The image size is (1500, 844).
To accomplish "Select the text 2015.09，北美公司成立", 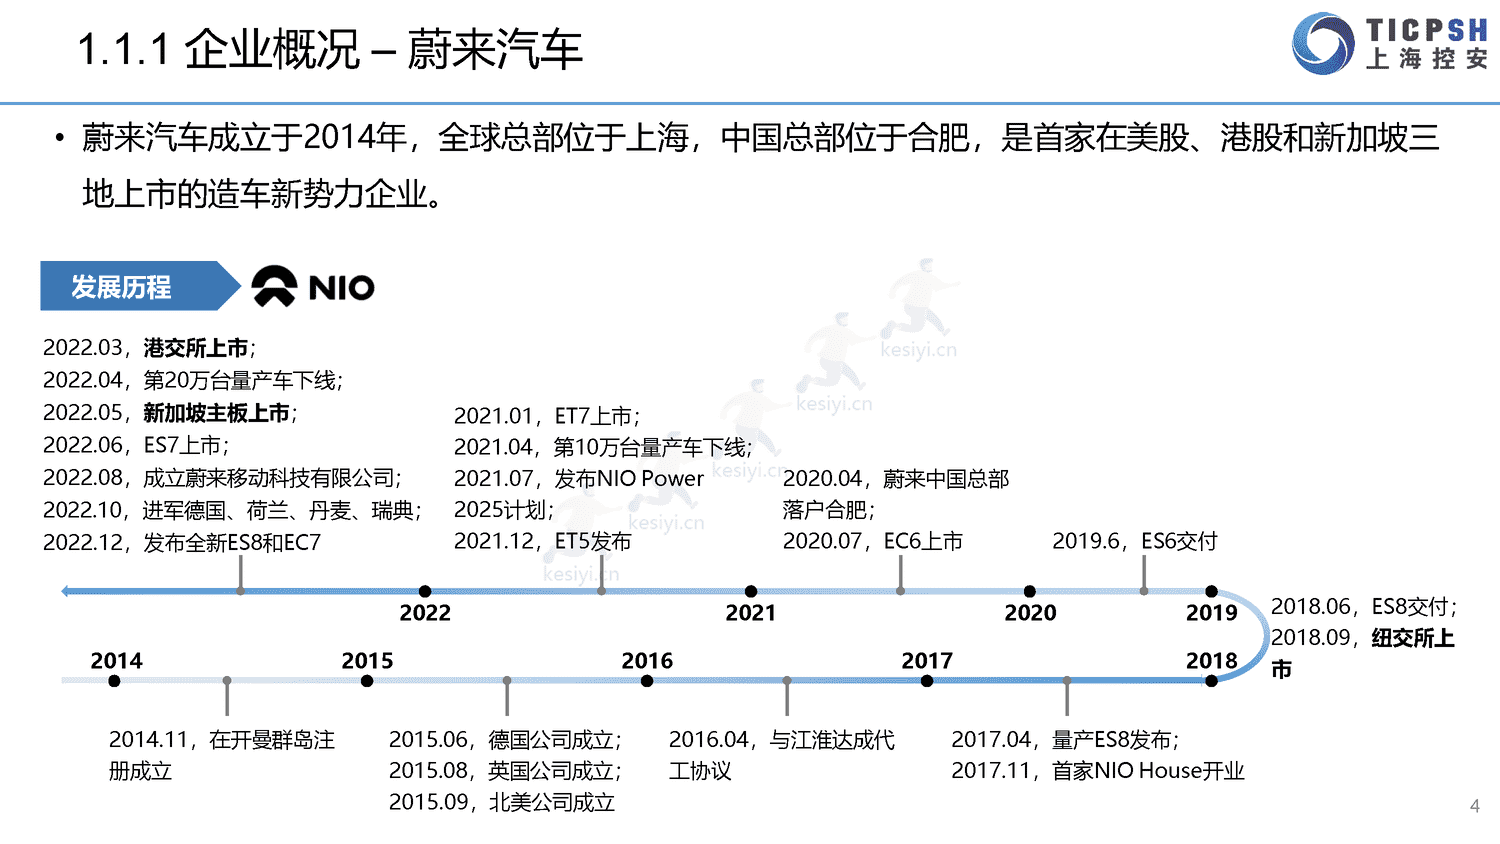I will (502, 802).
